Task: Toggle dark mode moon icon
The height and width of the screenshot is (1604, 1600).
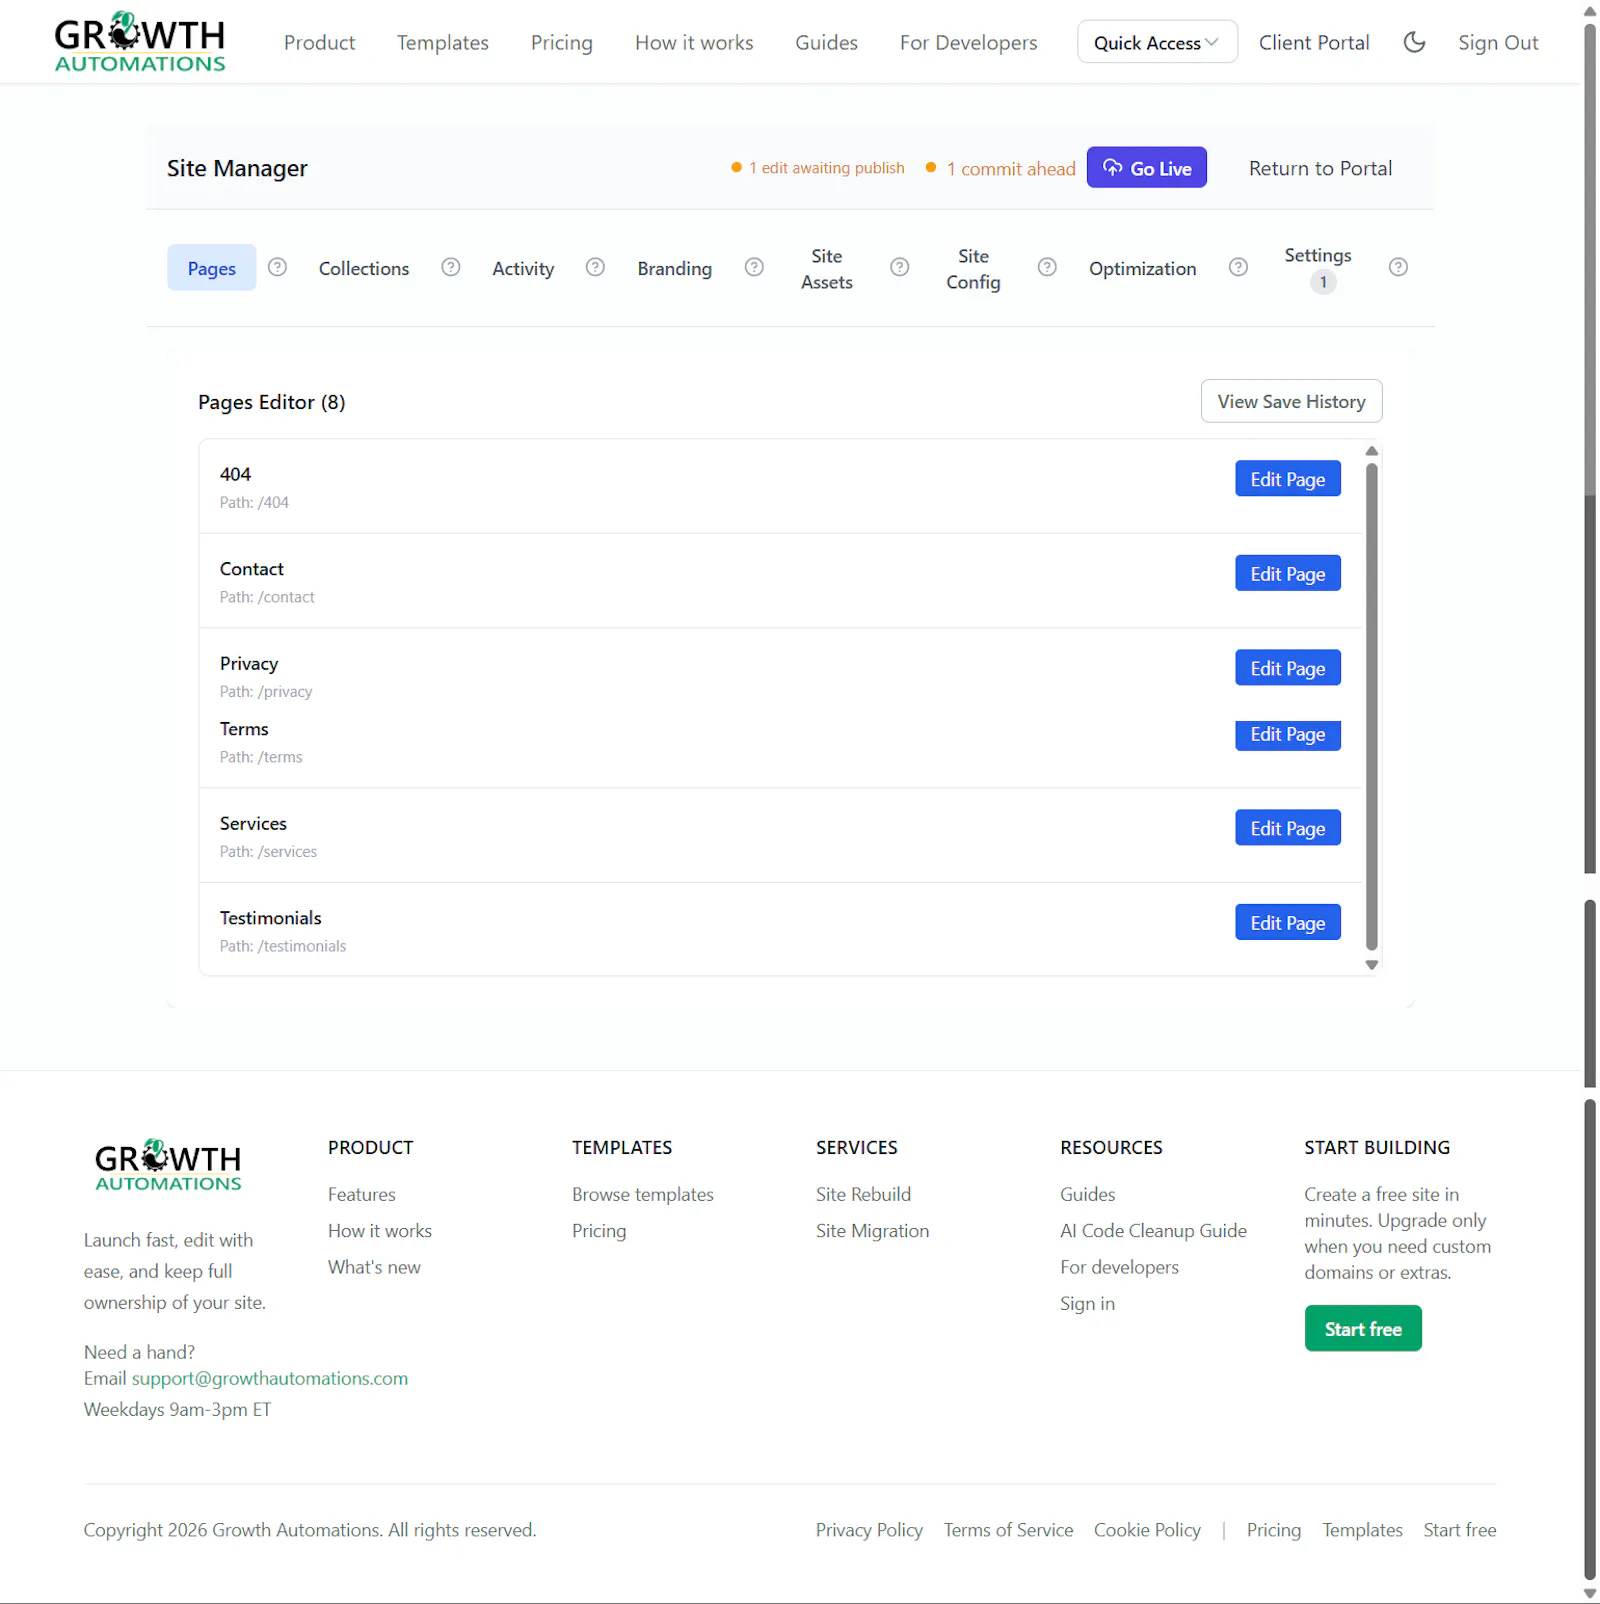Action: 1414,42
